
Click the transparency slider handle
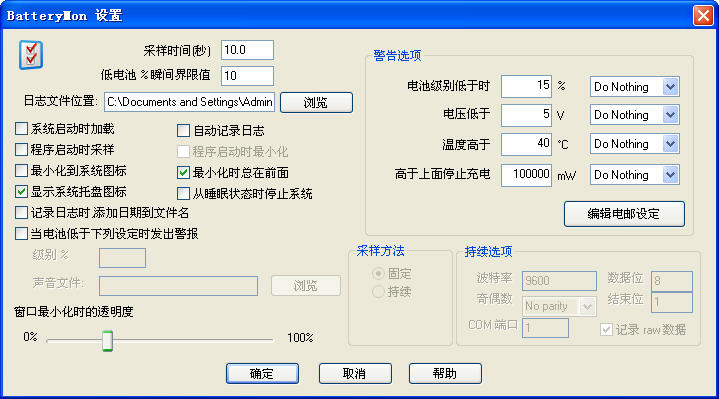(107, 341)
